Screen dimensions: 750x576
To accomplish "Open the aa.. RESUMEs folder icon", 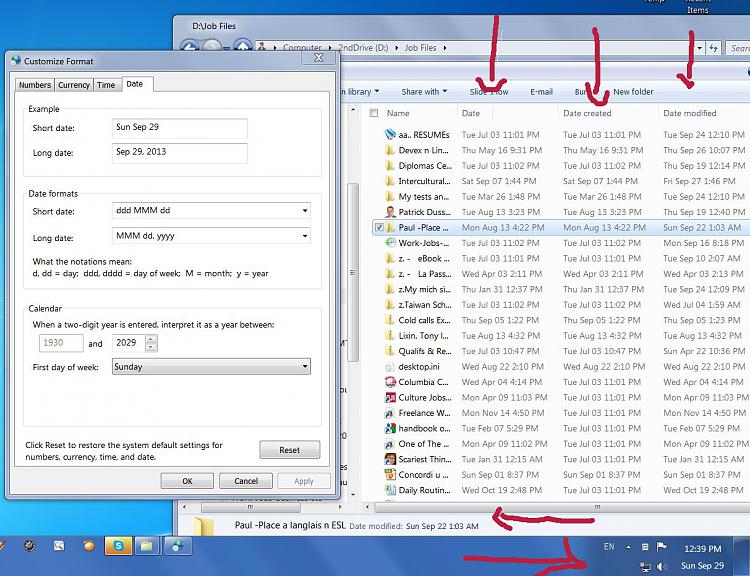I will [x=390, y=135].
